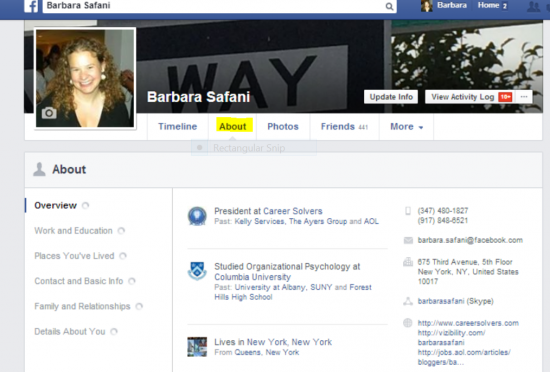Open the jobs.aol.com articles link
The height and width of the screenshot is (372, 550).
[x=464, y=357]
